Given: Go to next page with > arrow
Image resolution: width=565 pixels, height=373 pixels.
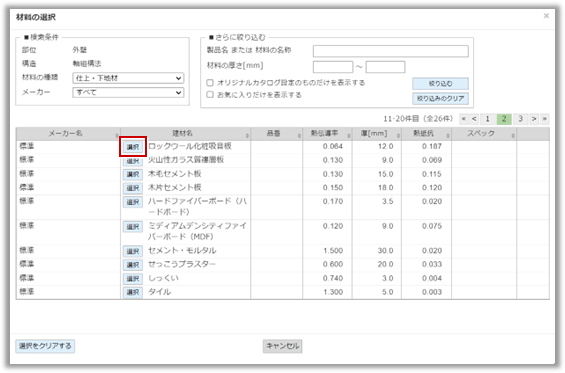Looking at the screenshot, I should [534, 119].
